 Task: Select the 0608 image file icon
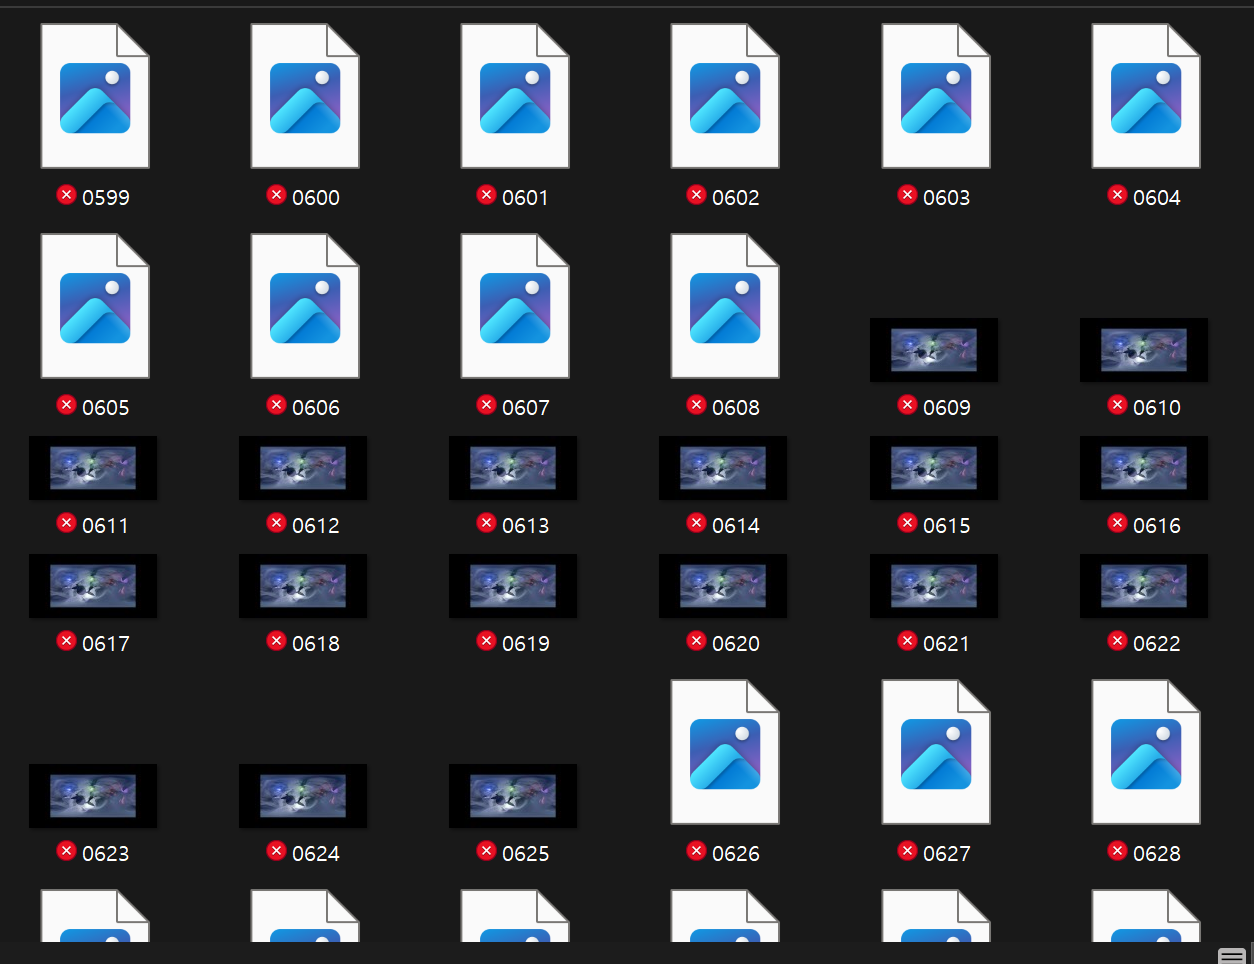725,306
